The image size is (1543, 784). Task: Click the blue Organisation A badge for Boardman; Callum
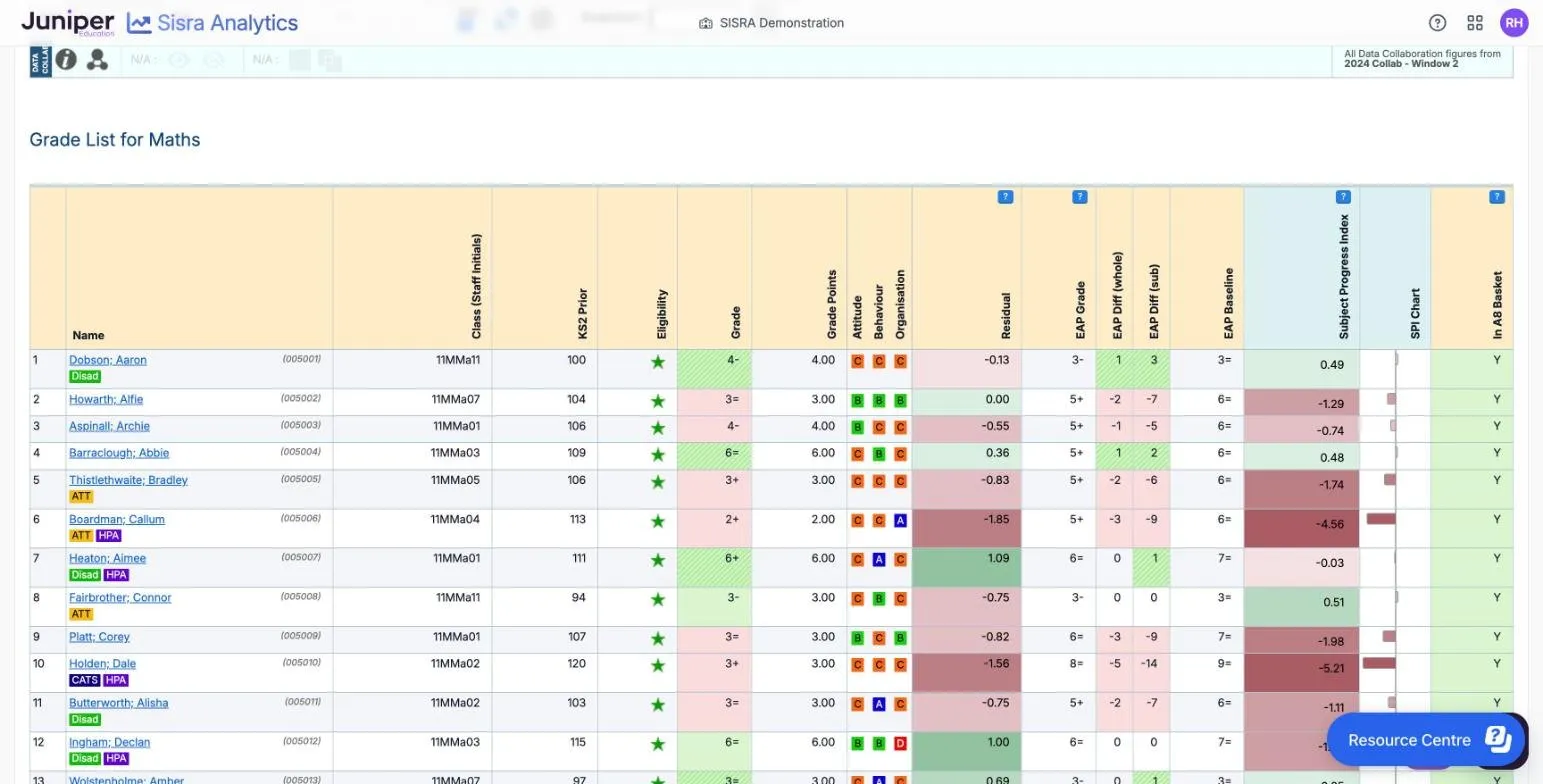pyautogui.click(x=900, y=520)
